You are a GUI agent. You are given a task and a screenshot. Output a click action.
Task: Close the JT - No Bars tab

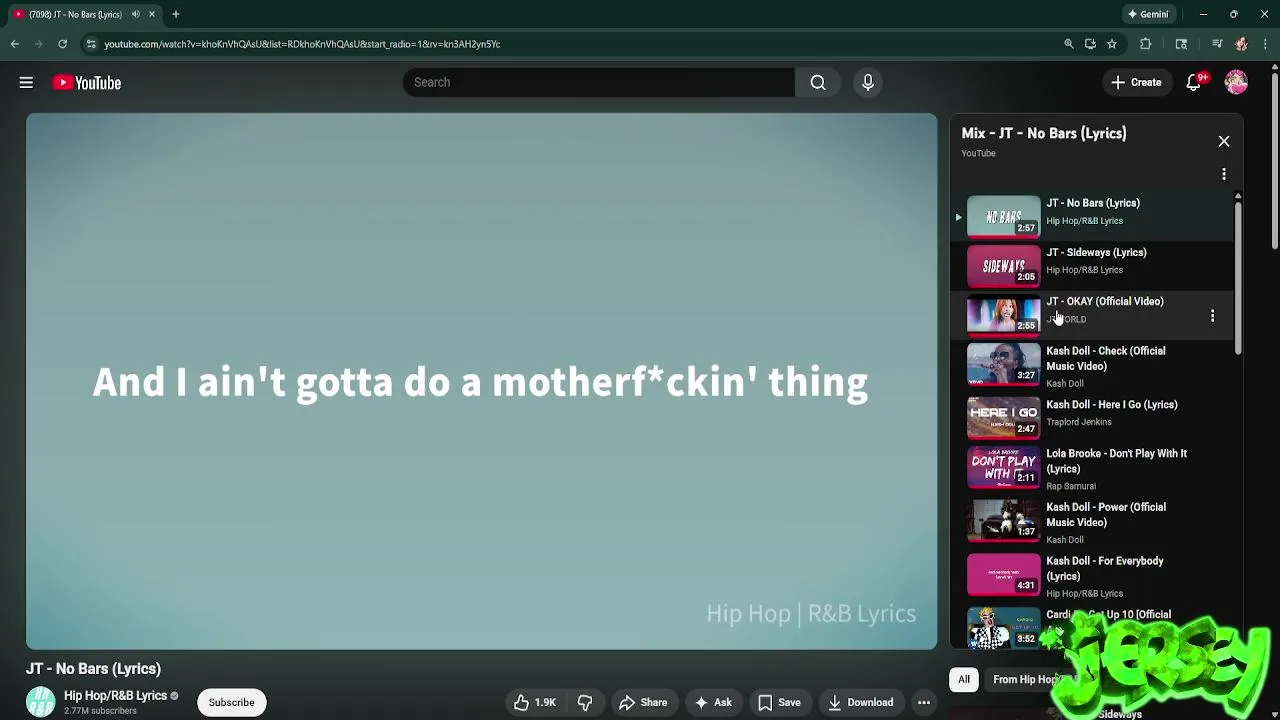coord(152,14)
